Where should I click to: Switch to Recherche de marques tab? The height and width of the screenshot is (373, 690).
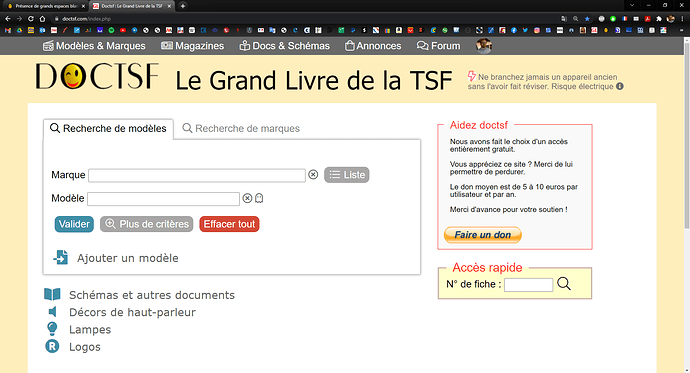pyautogui.click(x=241, y=128)
